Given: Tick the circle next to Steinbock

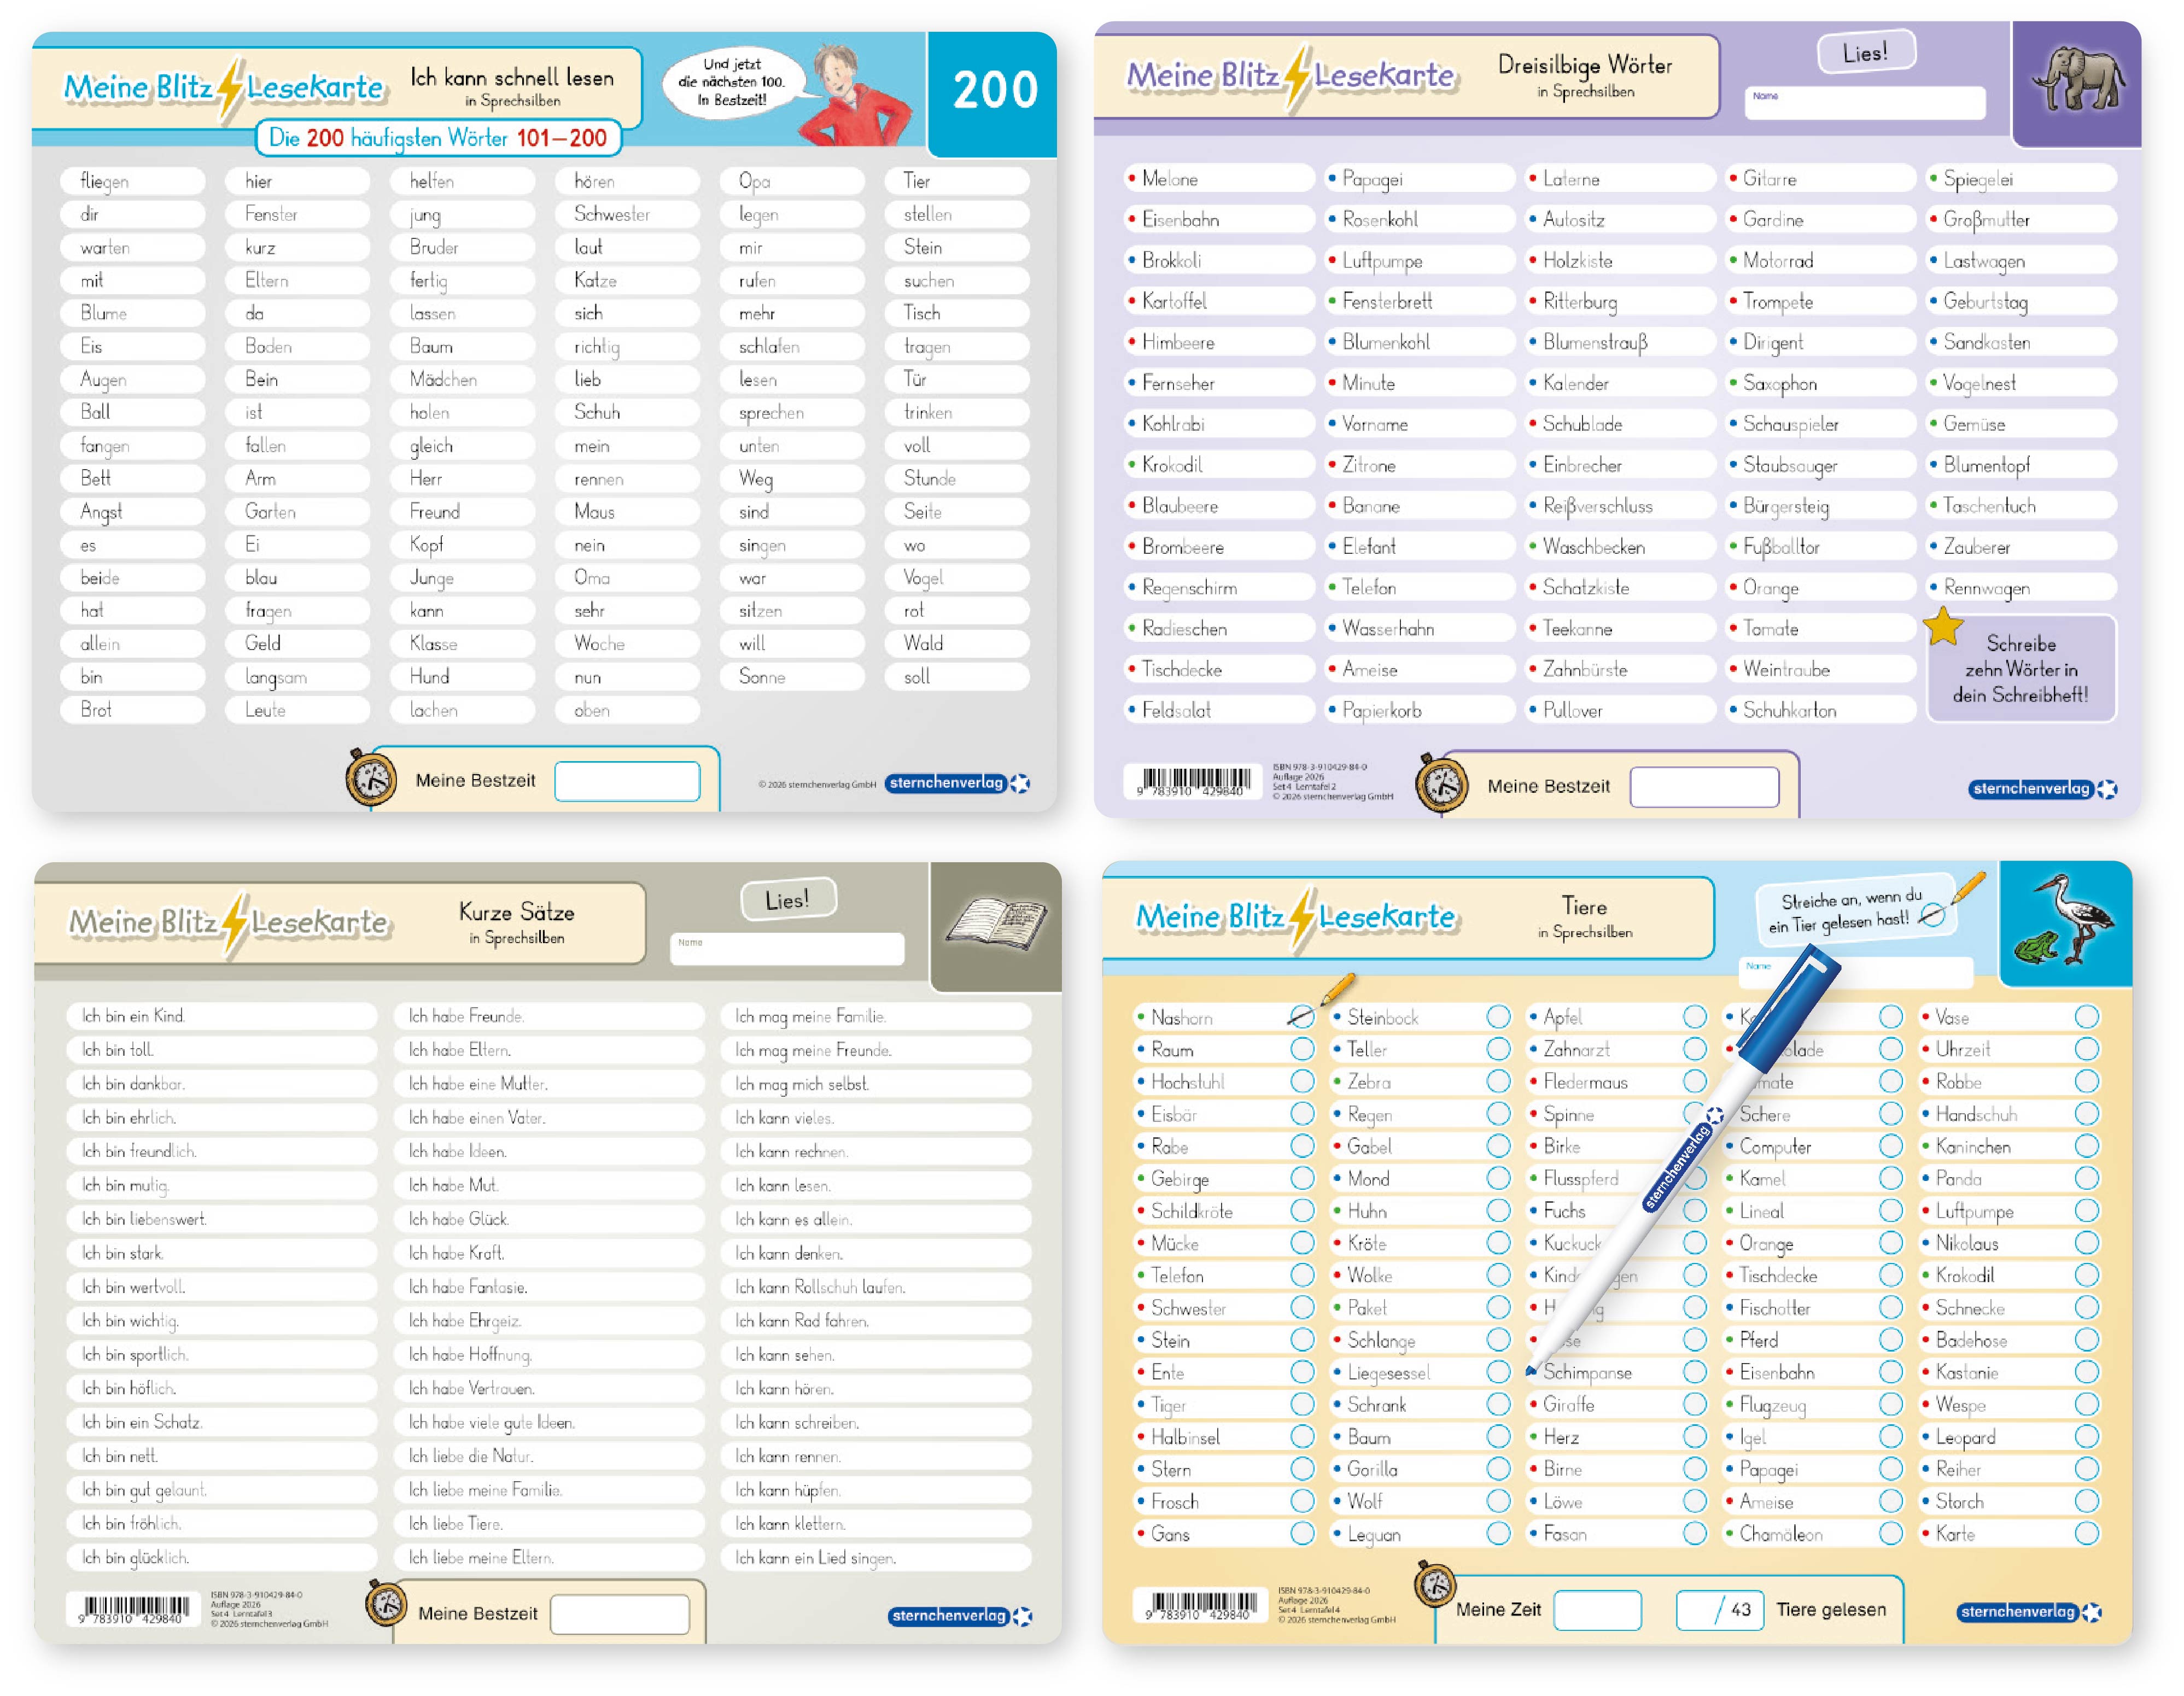Looking at the screenshot, I should click(x=1498, y=1017).
